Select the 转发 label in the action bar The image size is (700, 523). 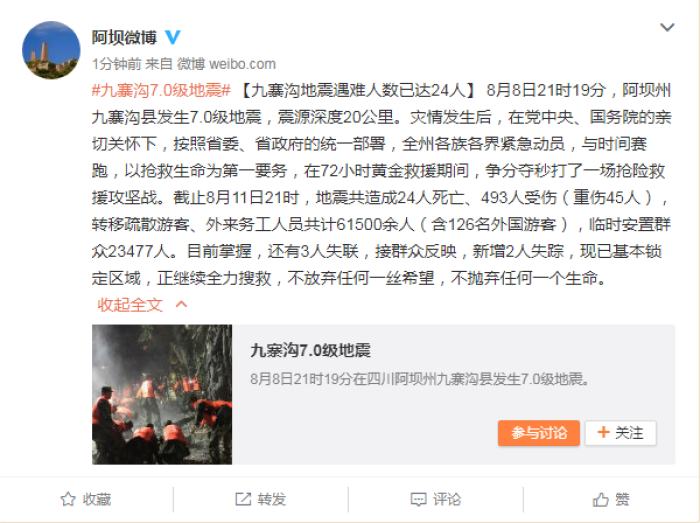coord(271,499)
